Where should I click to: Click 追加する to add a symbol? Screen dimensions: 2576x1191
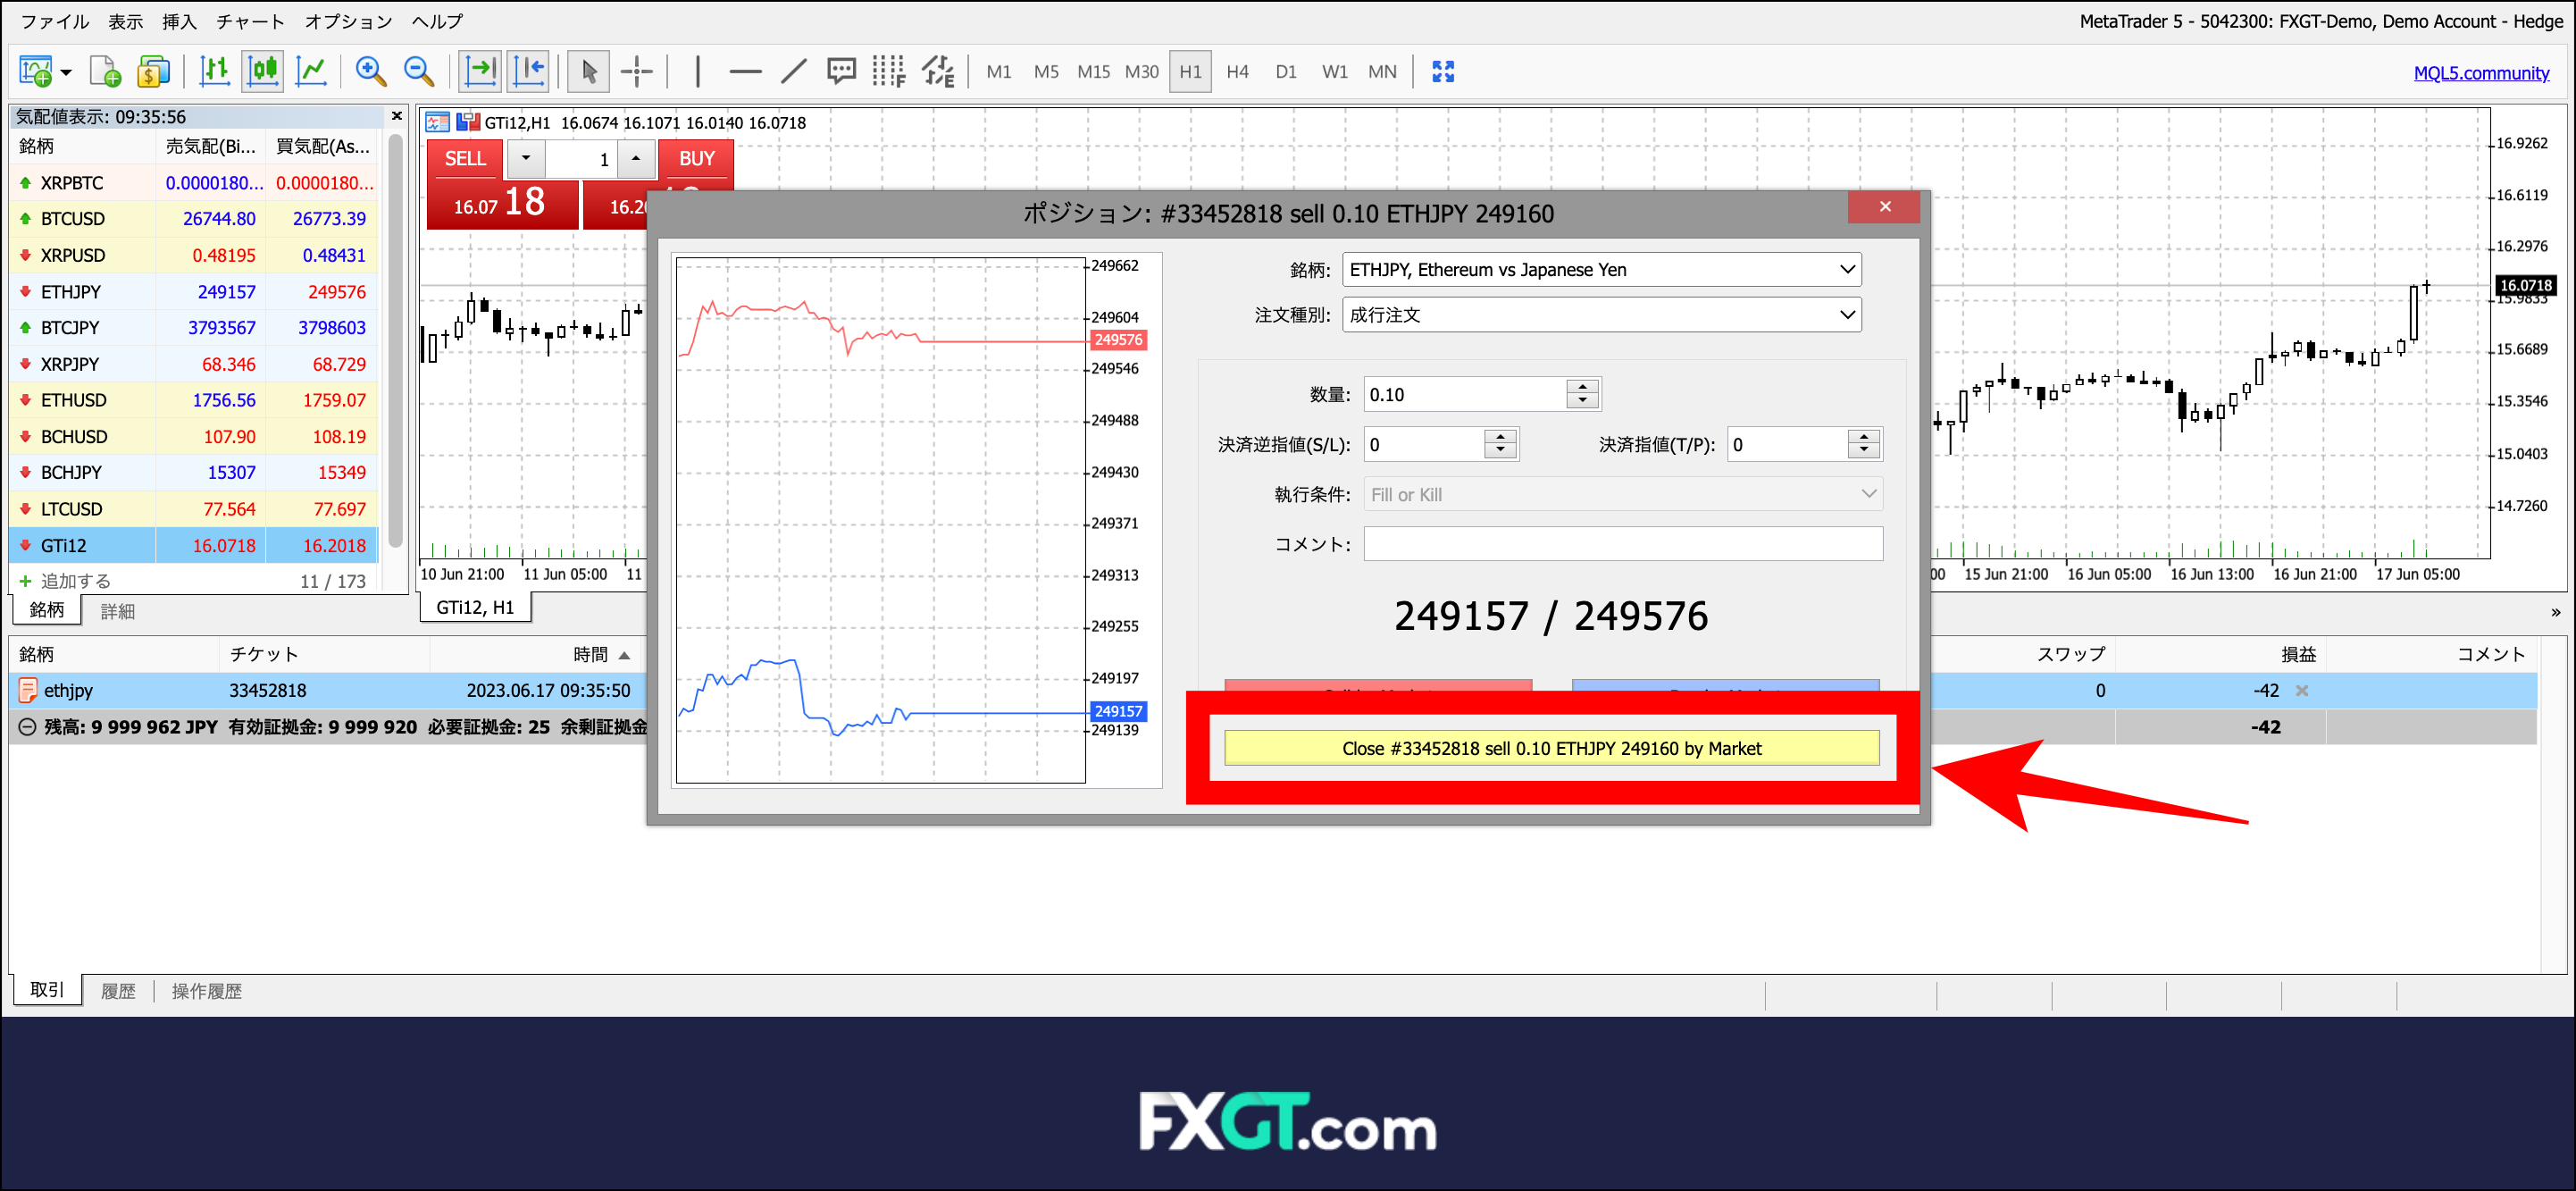(x=75, y=581)
